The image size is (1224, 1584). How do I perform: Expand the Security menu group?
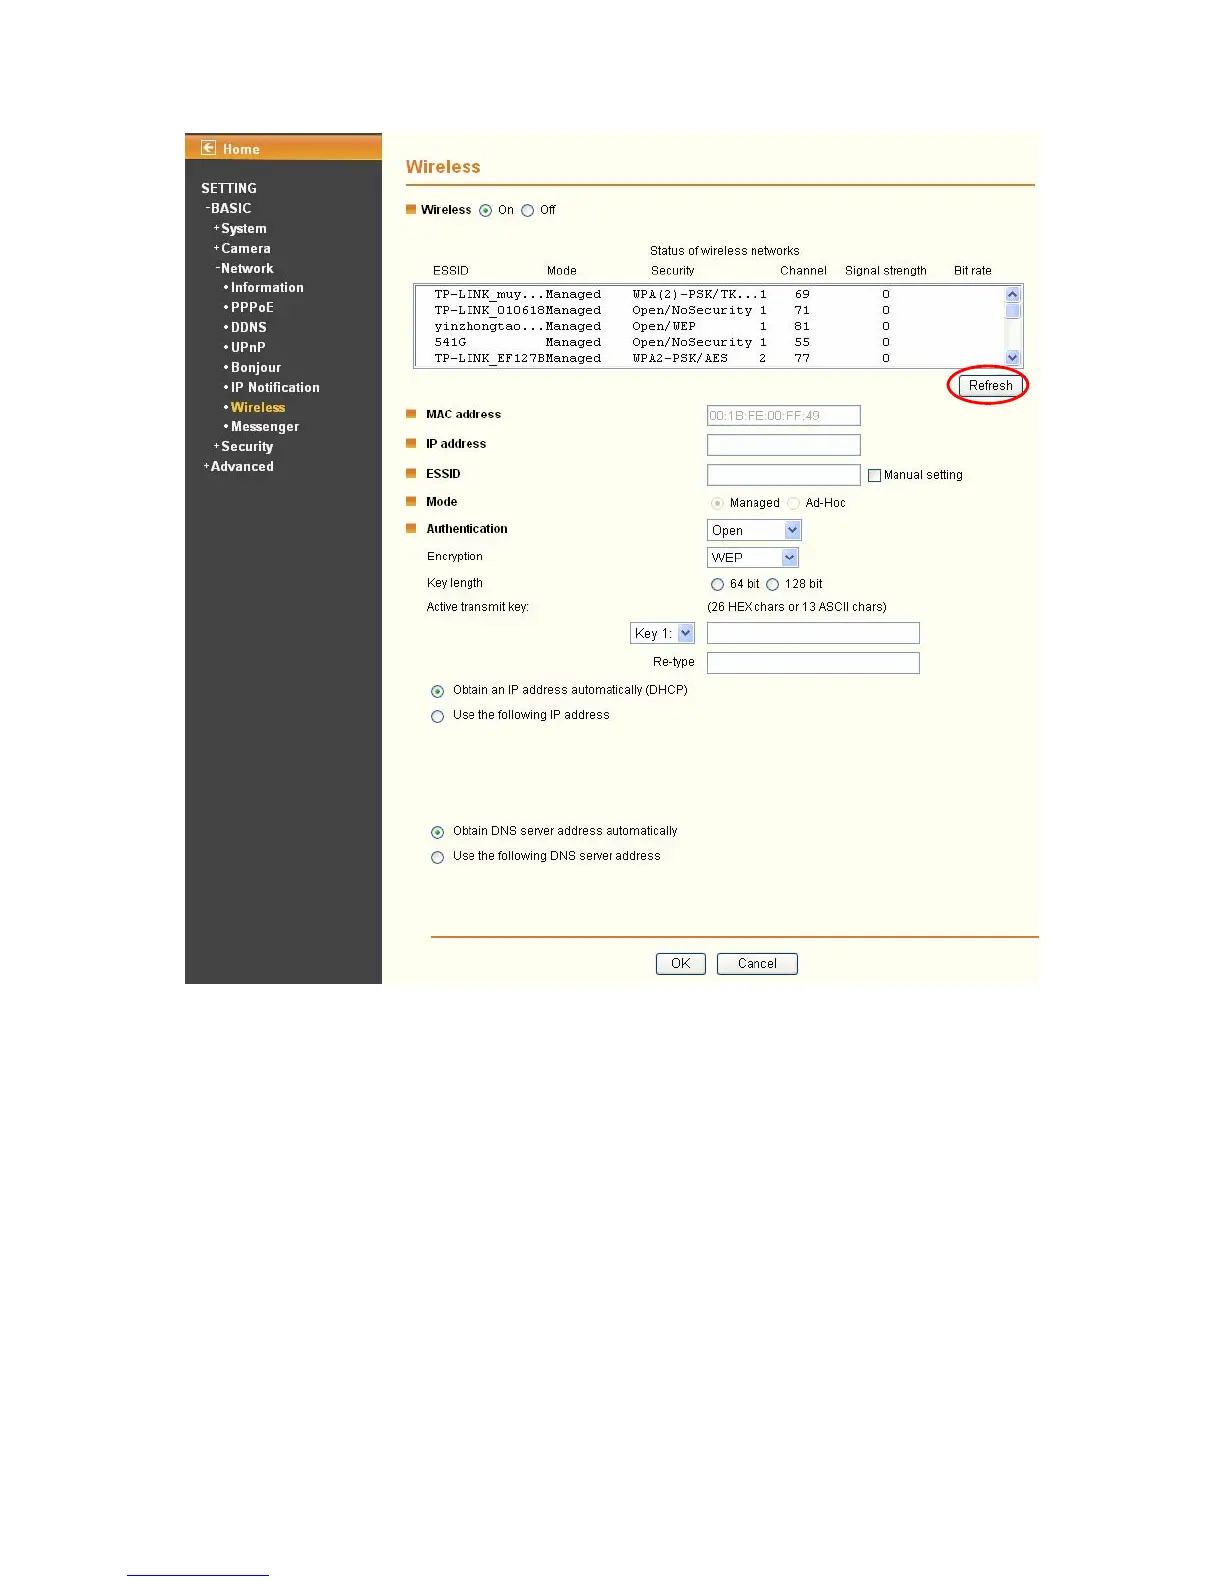tap(243, 446)
